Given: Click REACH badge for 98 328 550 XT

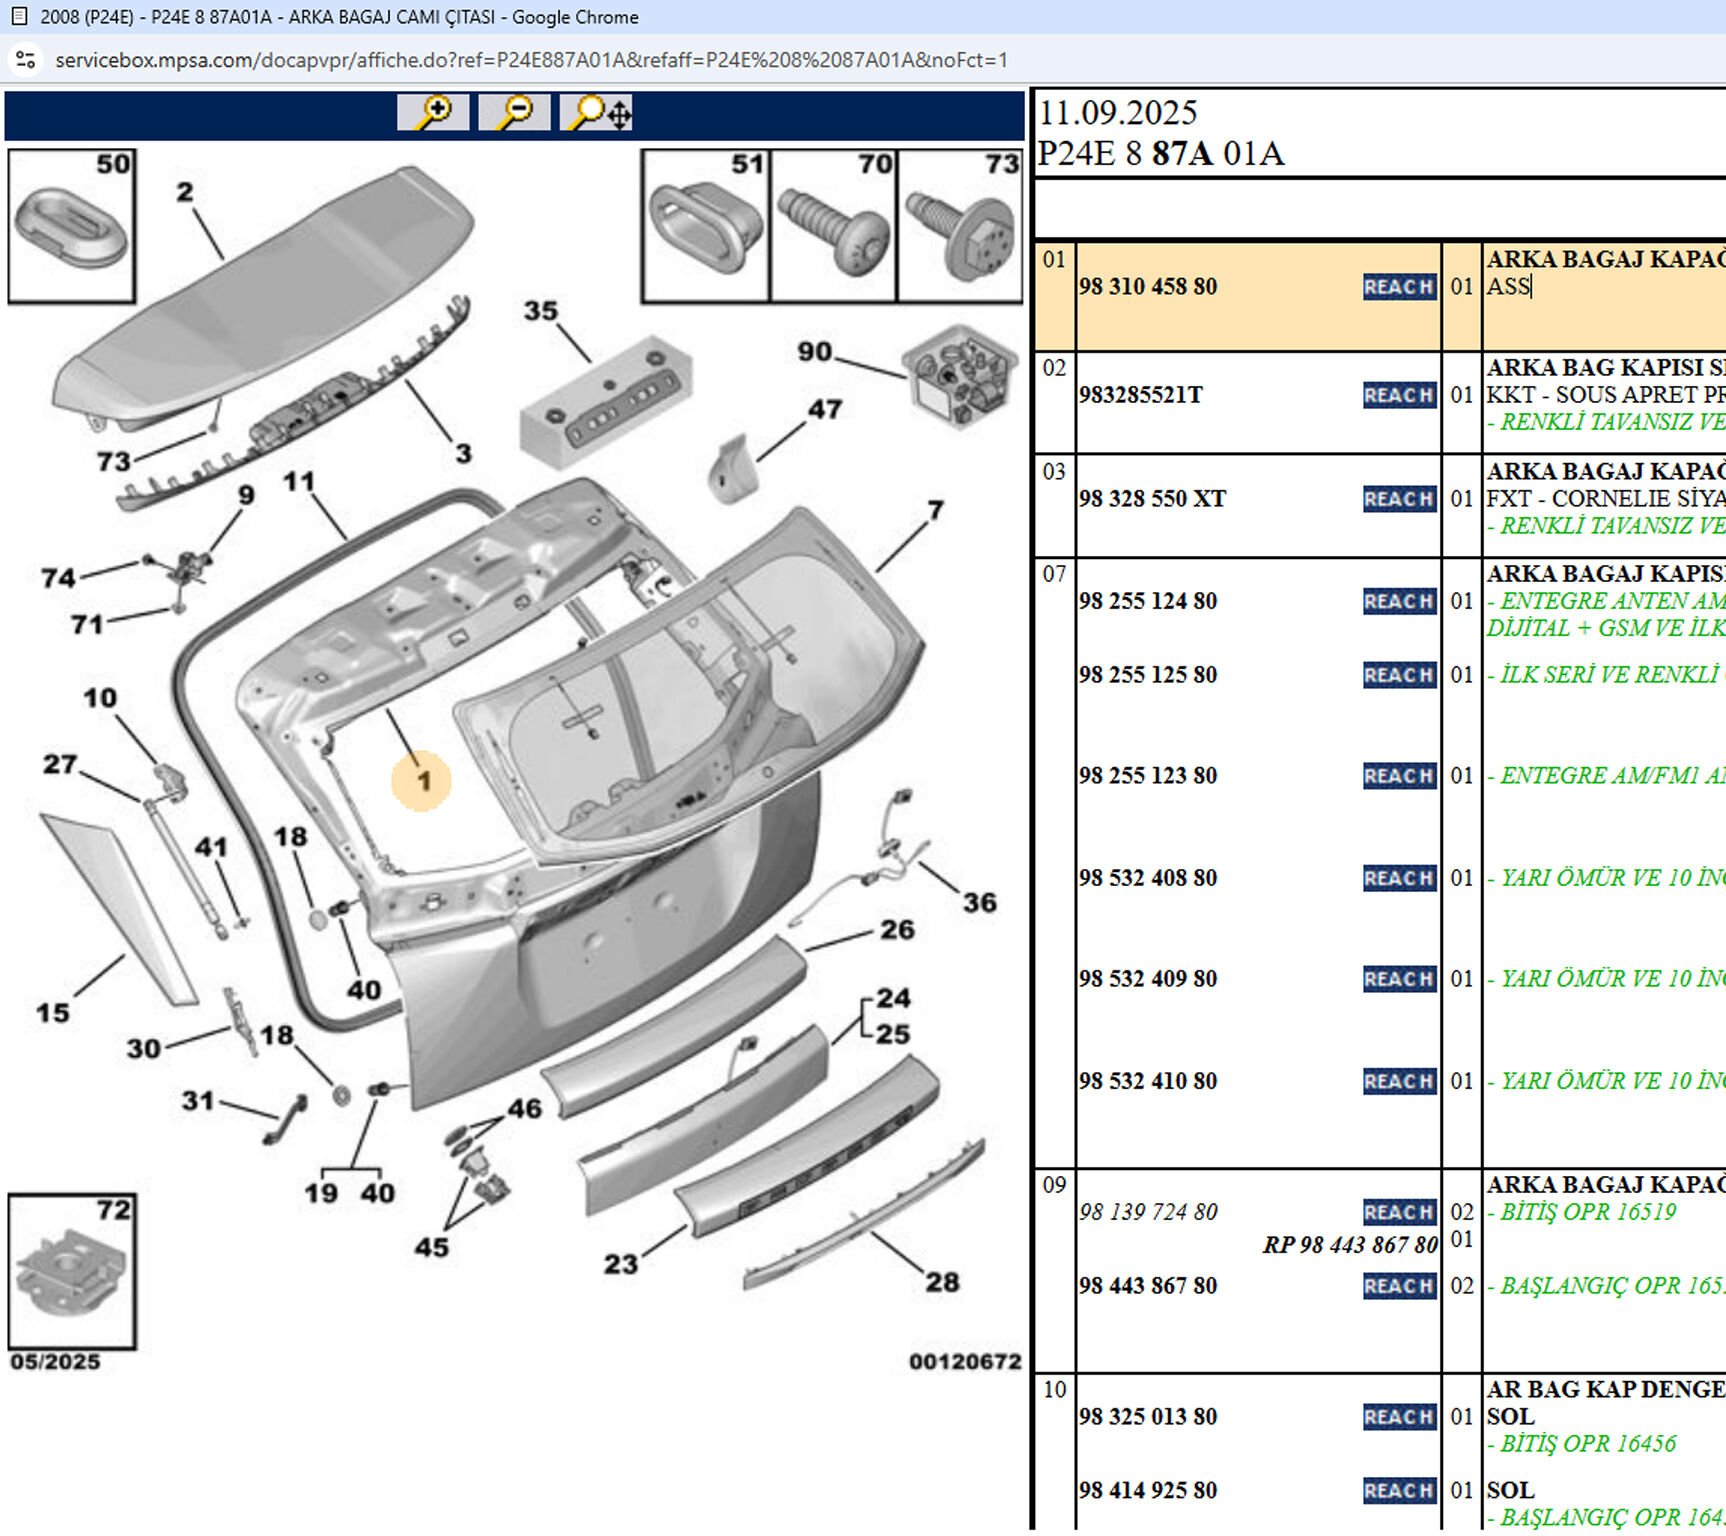Looking at the screenshot, I should (x=1398, y=499).
